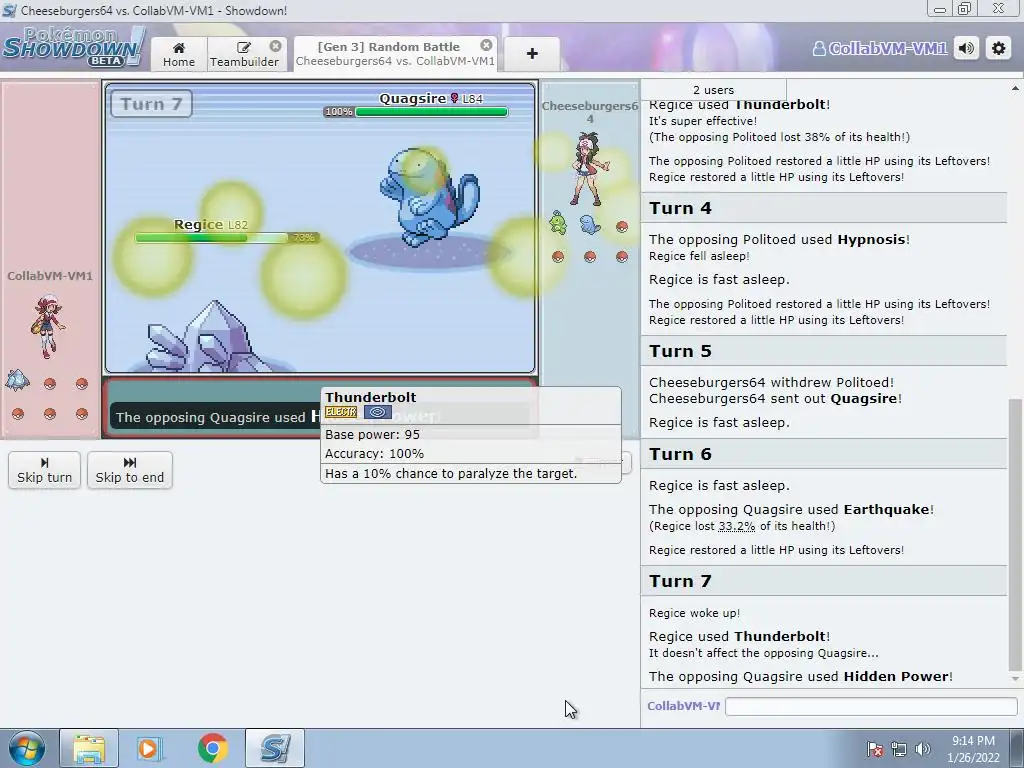
Task: Click opponent's Quagsire team icon
Action: tap(590, 225)
